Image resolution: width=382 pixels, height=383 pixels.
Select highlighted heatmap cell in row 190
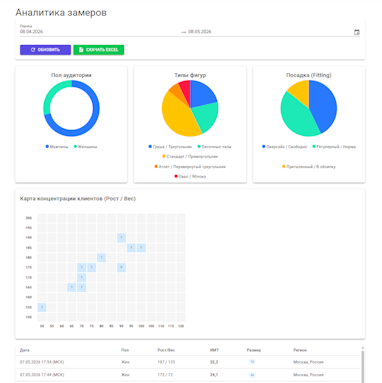121,238
